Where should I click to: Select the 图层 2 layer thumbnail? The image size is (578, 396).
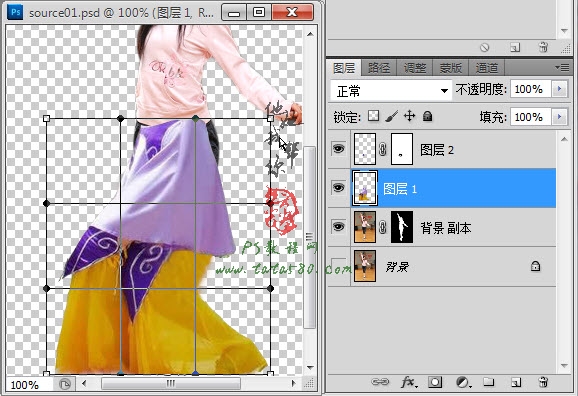(x=365, y=149)
